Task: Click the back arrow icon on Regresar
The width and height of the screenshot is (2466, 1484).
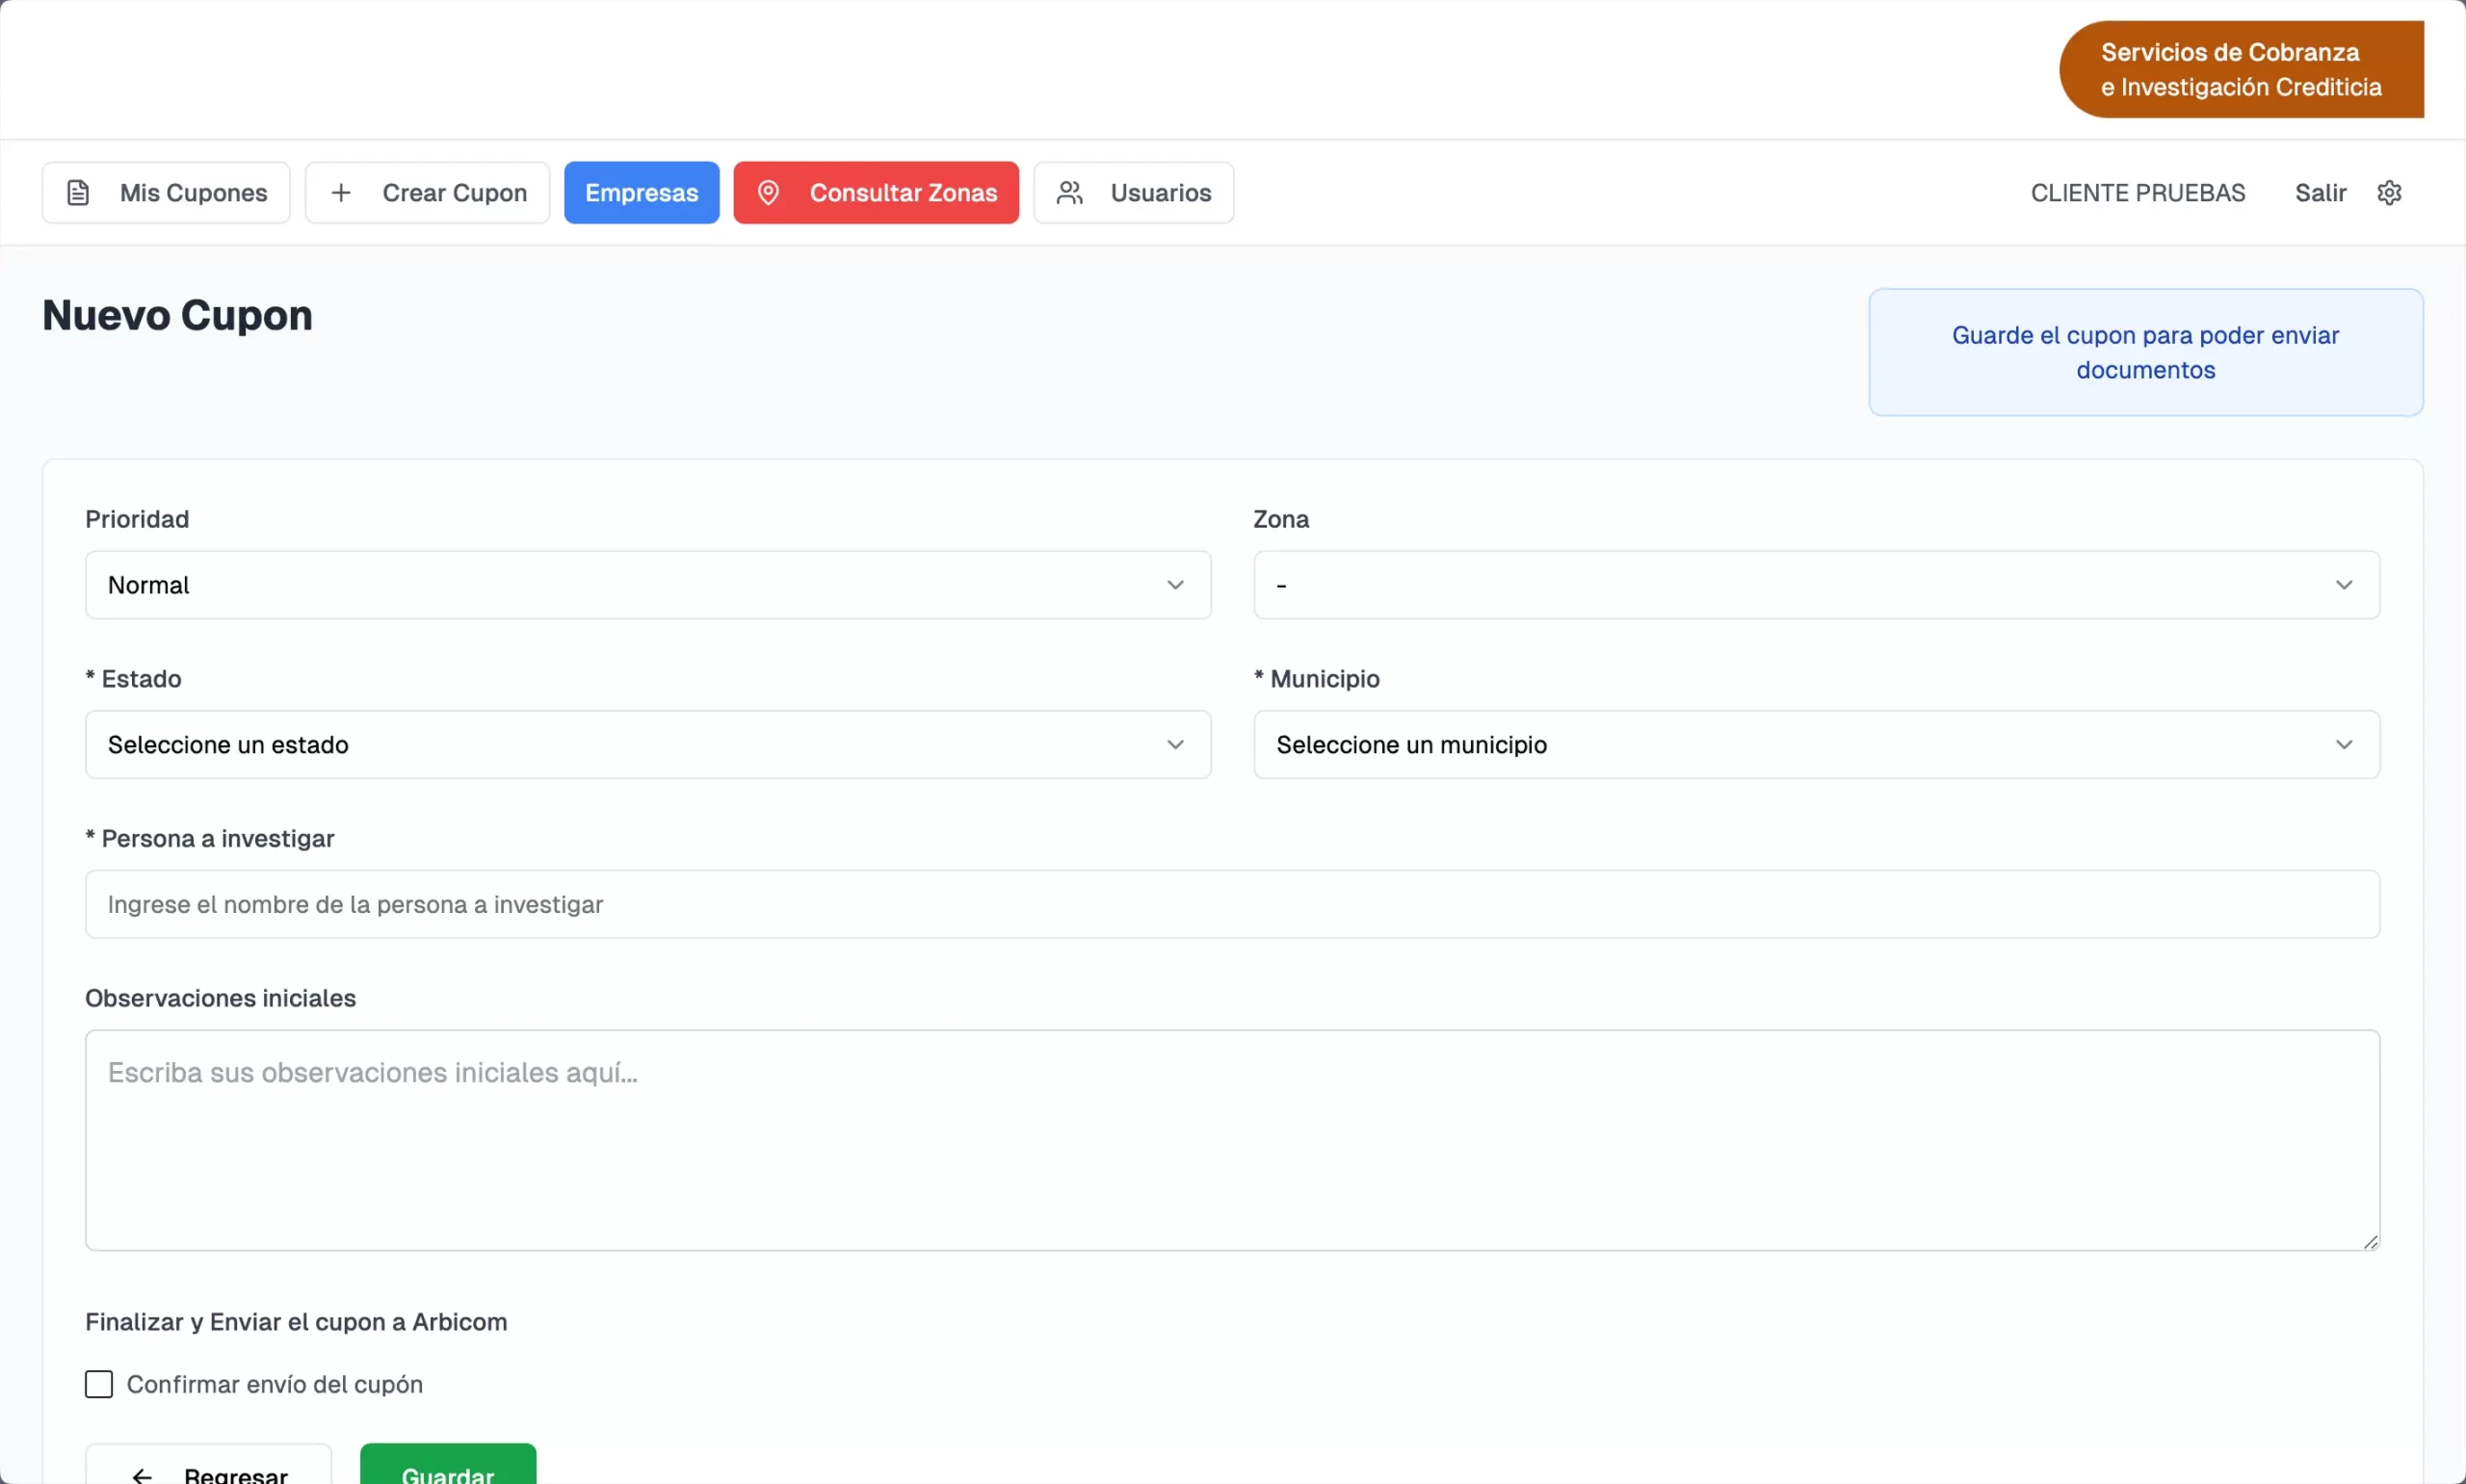Action: pos(142,1475)
